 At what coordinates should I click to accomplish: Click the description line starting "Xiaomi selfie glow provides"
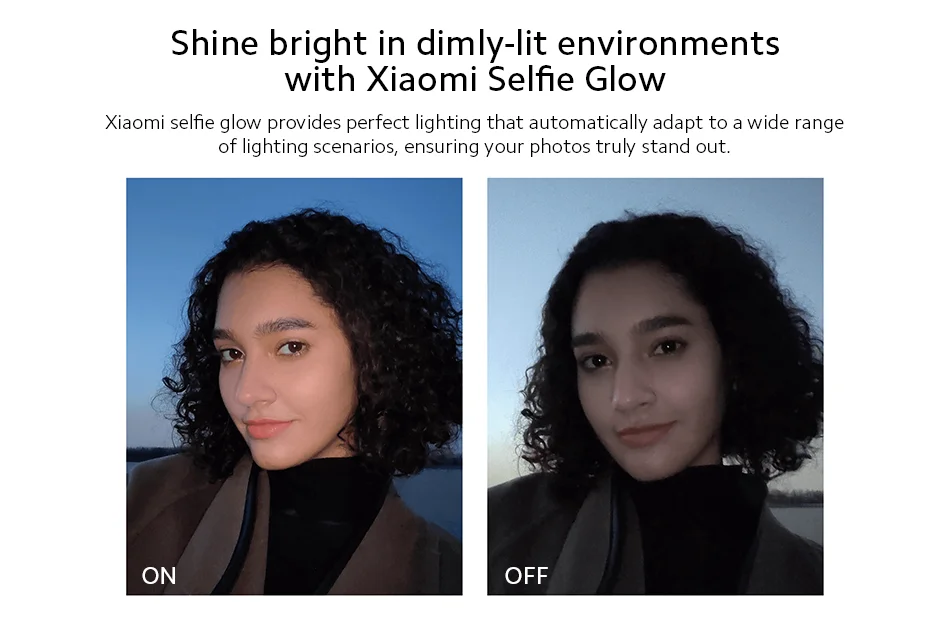[x=474, y=122]
